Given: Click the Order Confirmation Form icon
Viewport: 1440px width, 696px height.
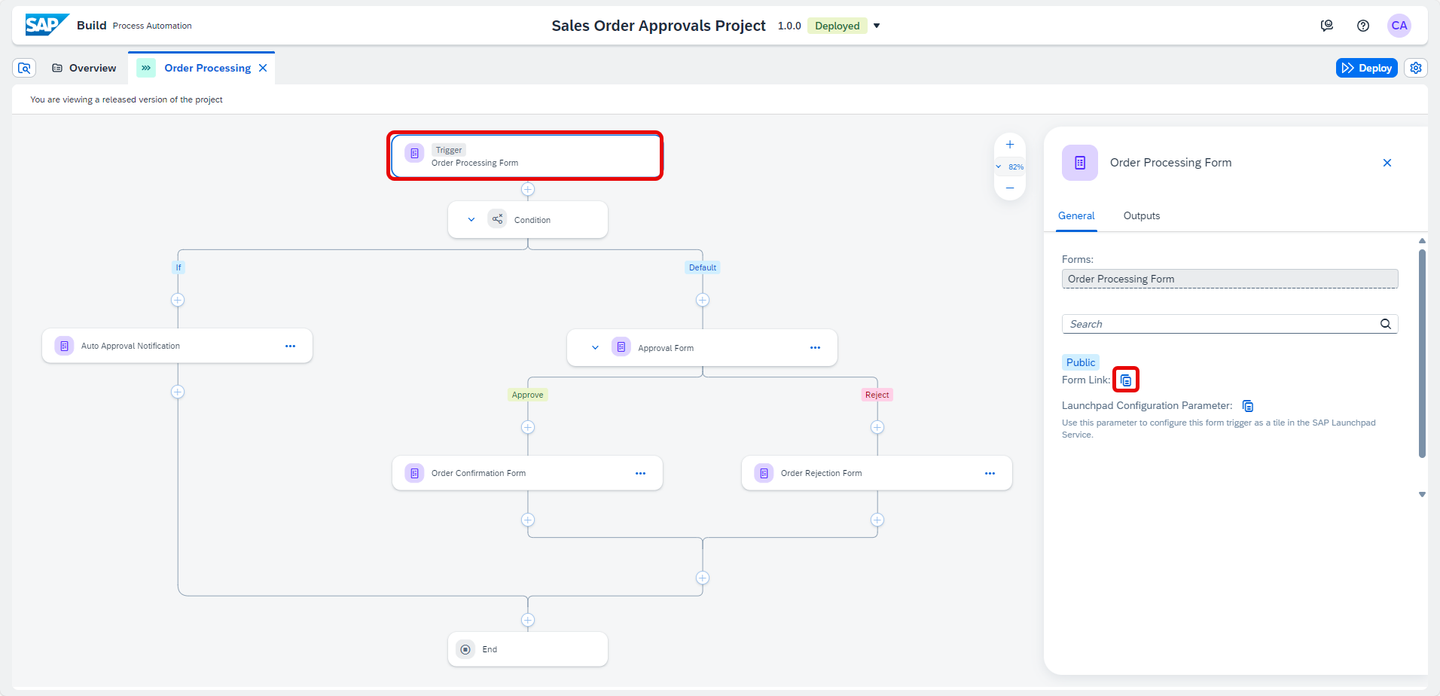Looking at the screenshot, I should click(x=414, y=473).
